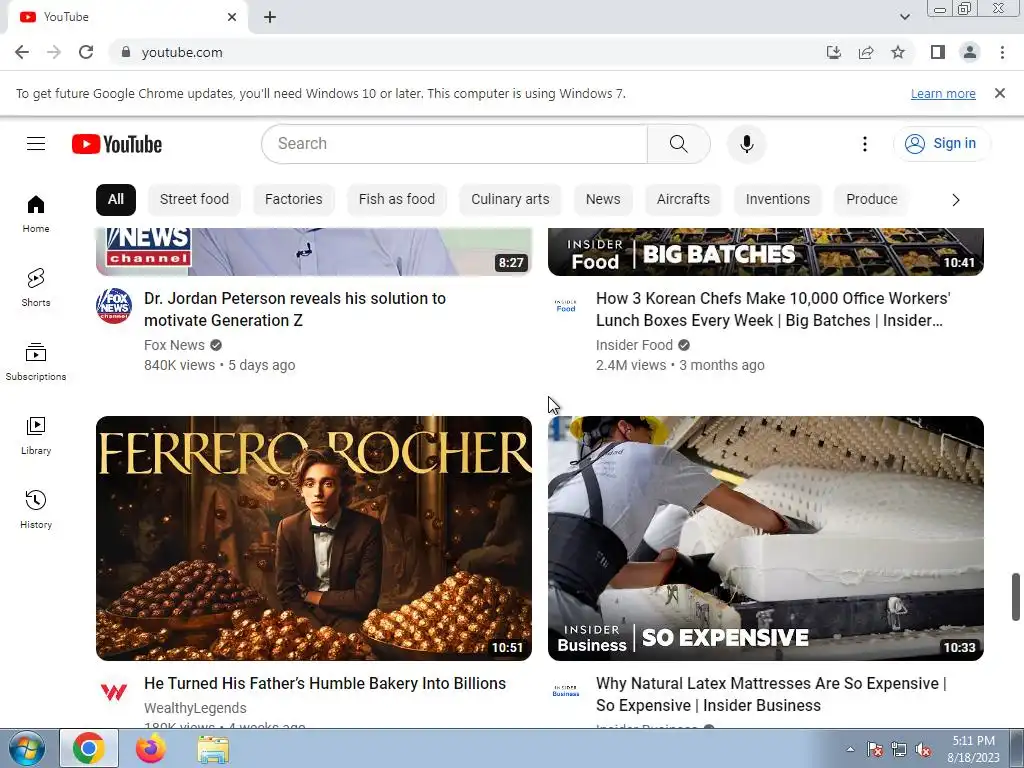Open Shorts in the sidebar
Image resolution: width=1024 pixels, height=768 pixels.
pyautogui.click(x=36, y=287)
